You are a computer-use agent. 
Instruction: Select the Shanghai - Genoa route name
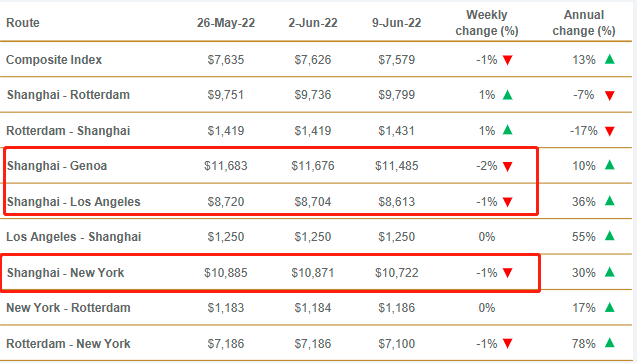pos(57,166)
